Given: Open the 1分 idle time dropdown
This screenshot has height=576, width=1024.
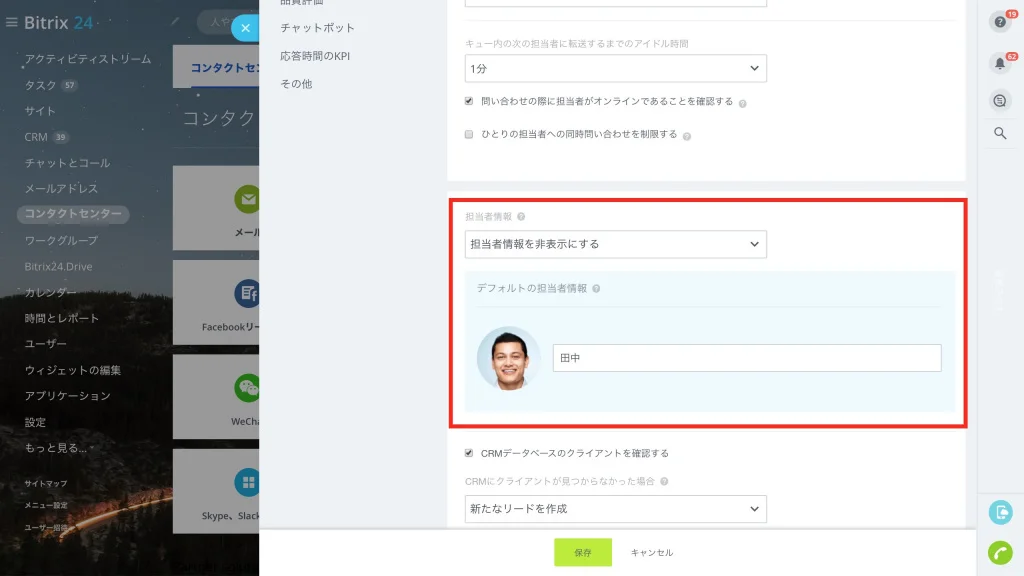Looking at the screenshot, I should click(x=615, y=69).
